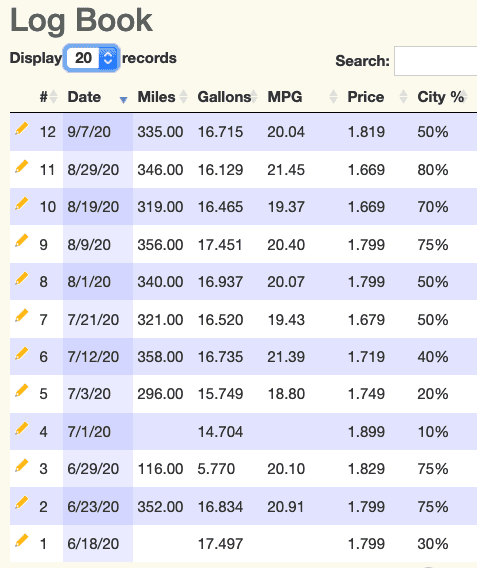Screen dimensions: 477x568
Task: Click City % value 20%
Action: (x=433, y=394)
